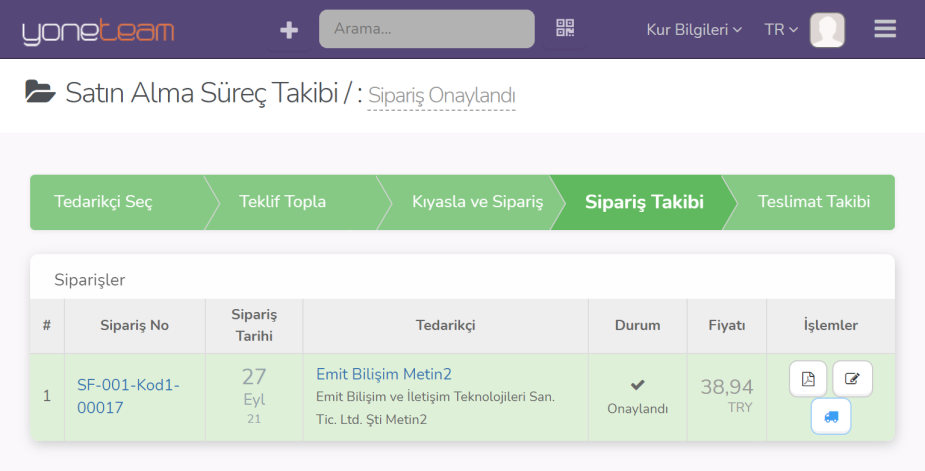Download the order PDF file
Viewport: 925px width, 471px height.
point(808,379)
